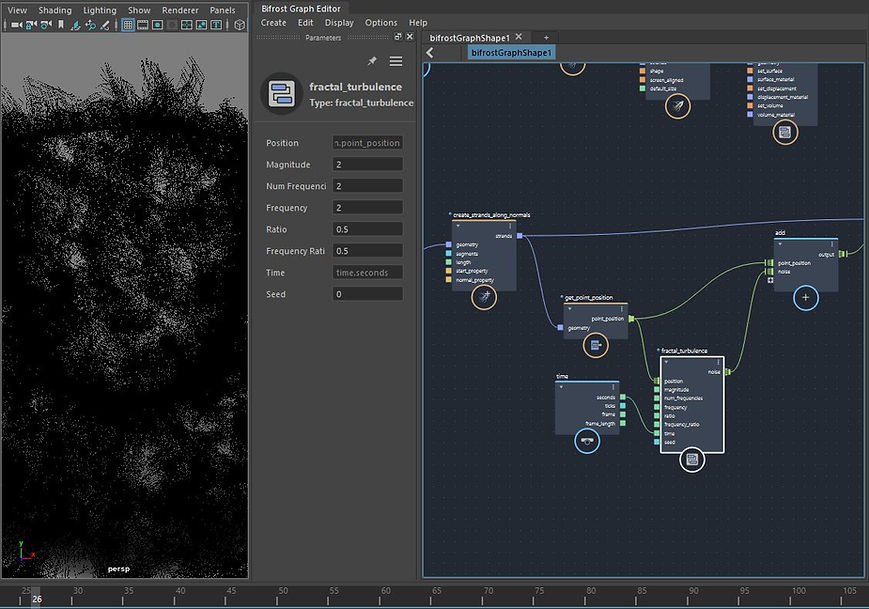Toggle the lock camera icon
Image resolution: width=869 pixels, height=609 pixels.
(x=31, y=25)
